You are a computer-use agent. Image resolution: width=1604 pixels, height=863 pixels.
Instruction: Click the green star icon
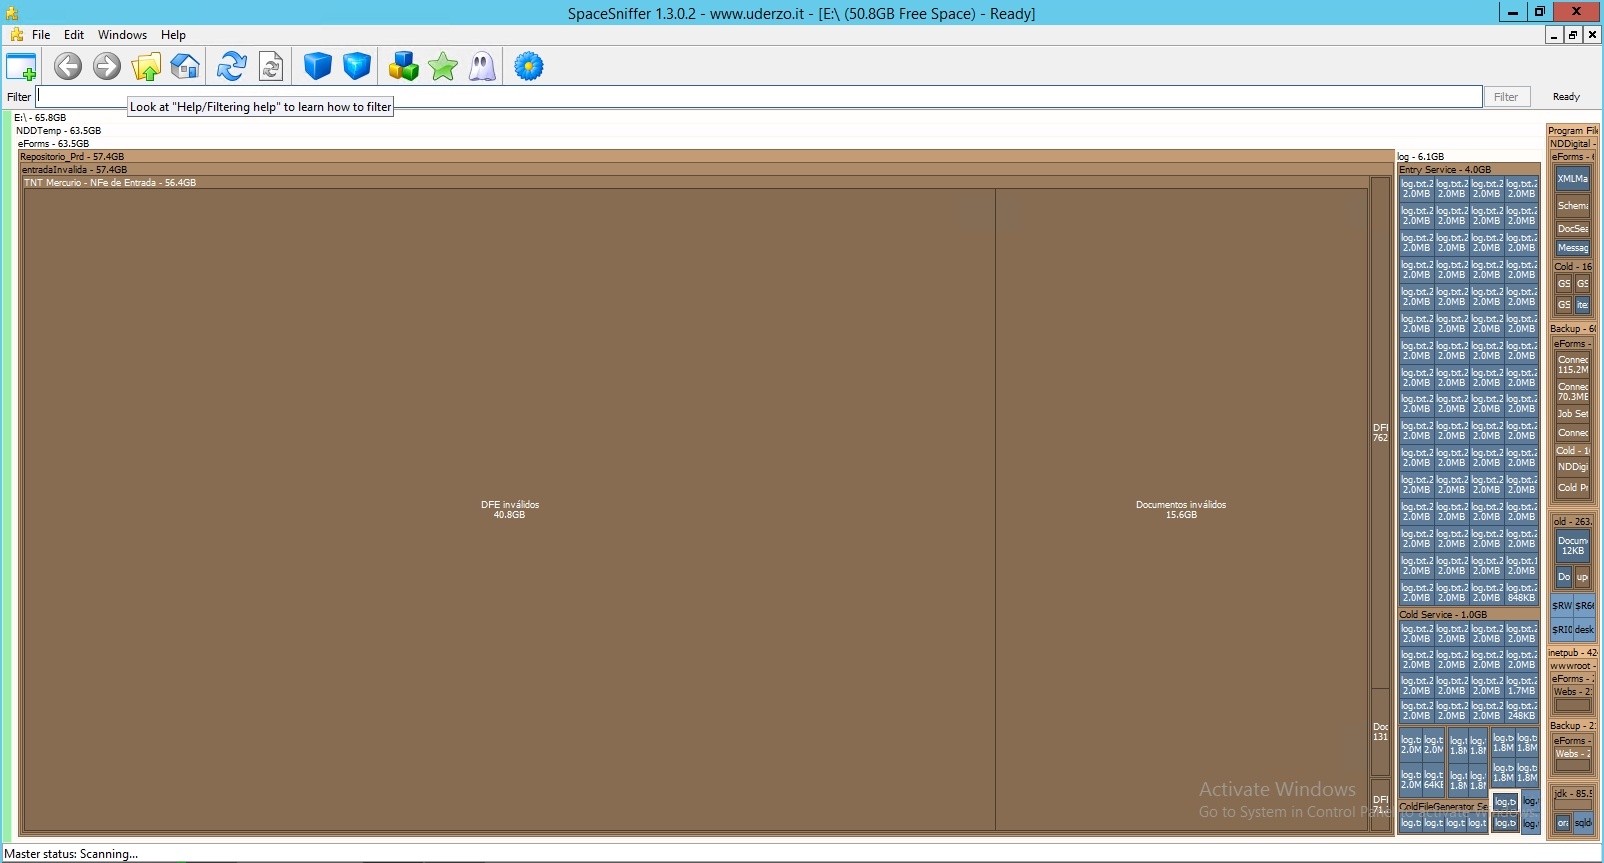click(442, 67)
